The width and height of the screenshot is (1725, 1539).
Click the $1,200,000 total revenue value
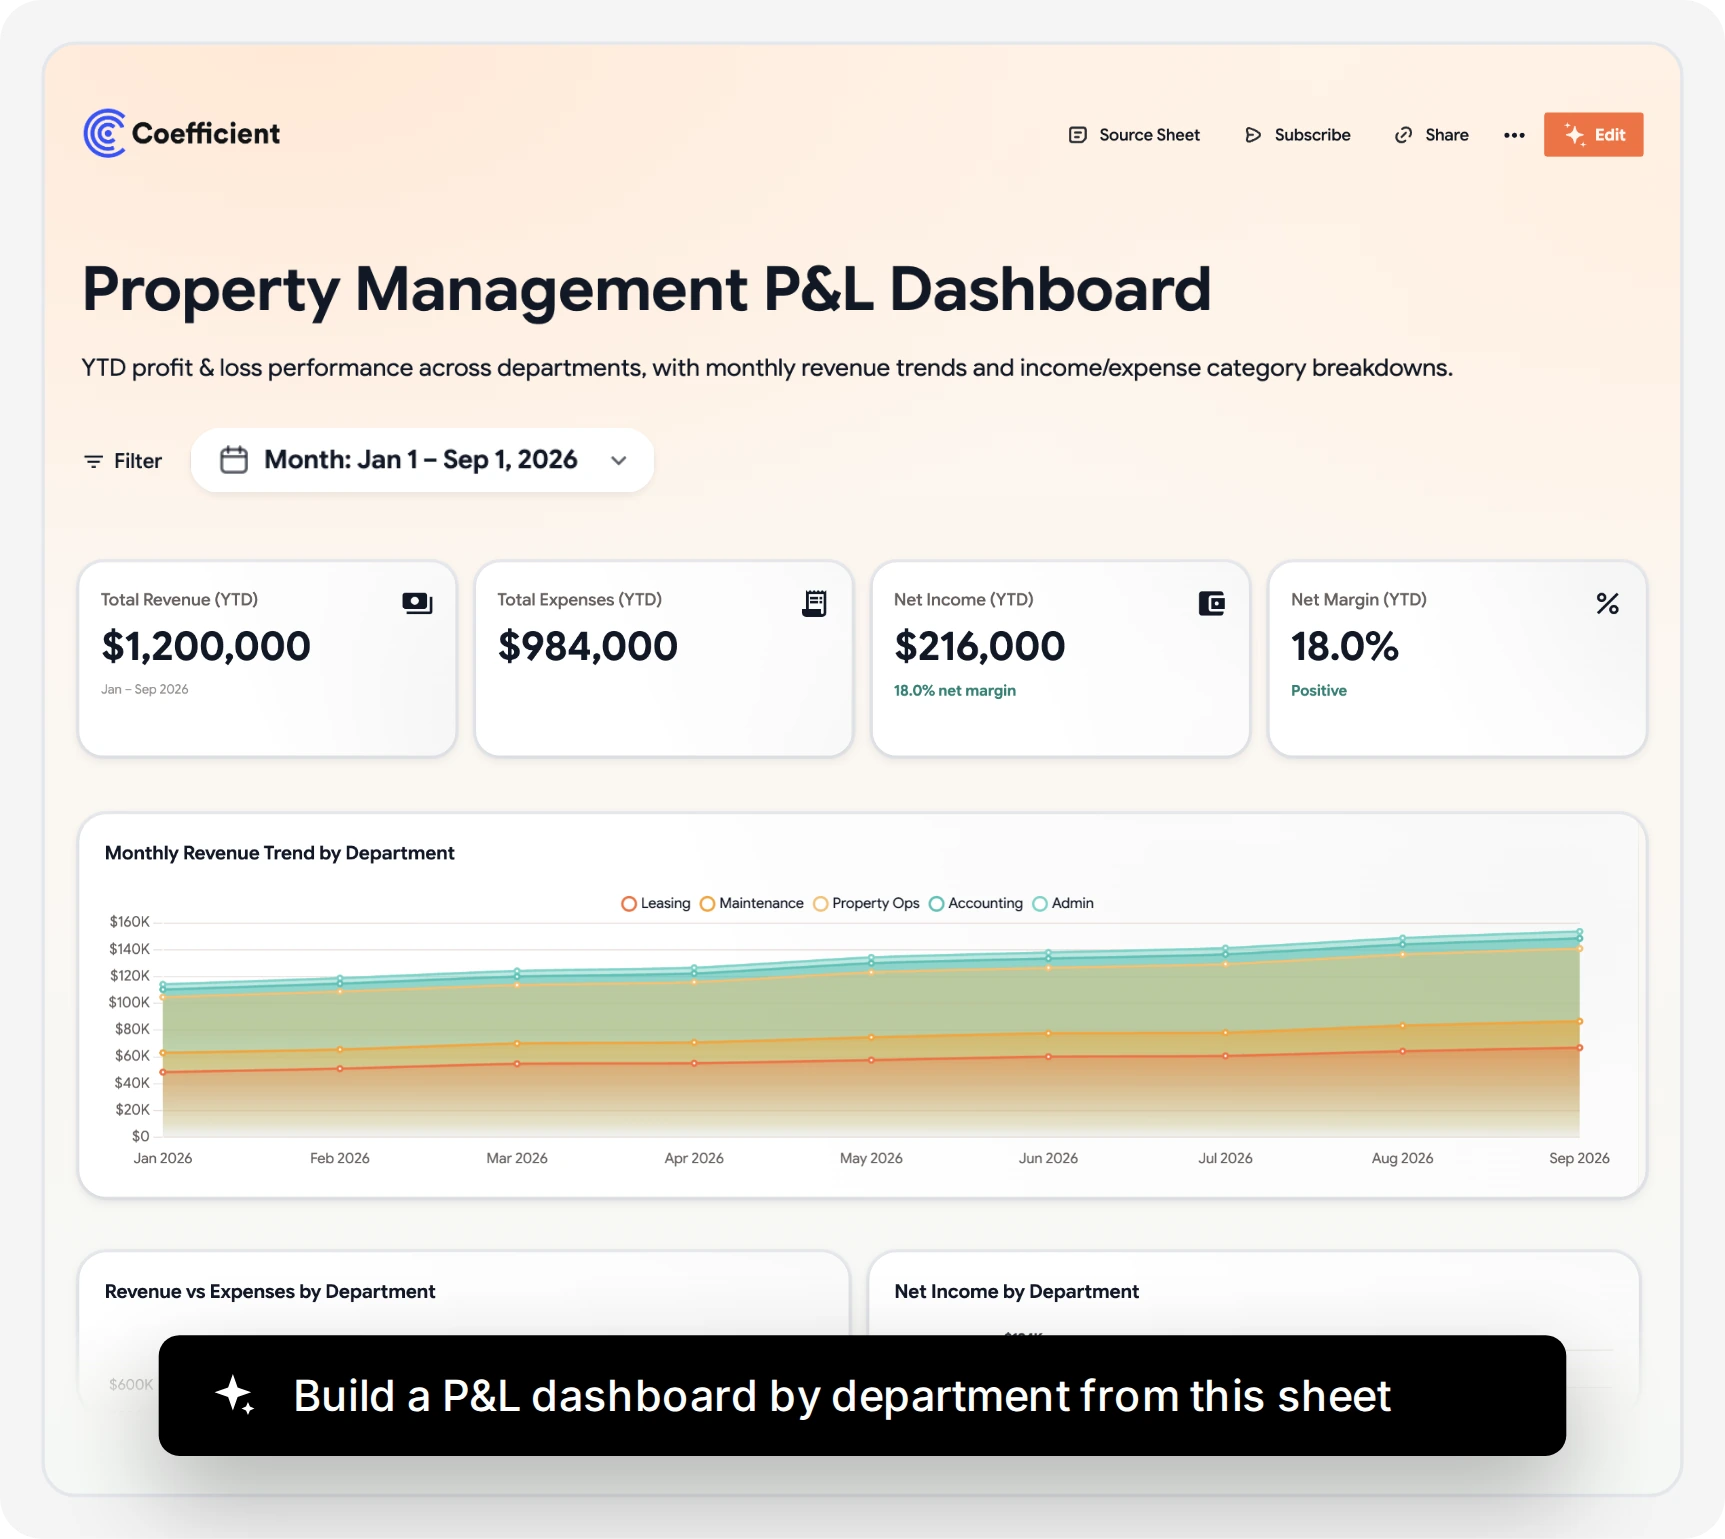tap(206, 646)
